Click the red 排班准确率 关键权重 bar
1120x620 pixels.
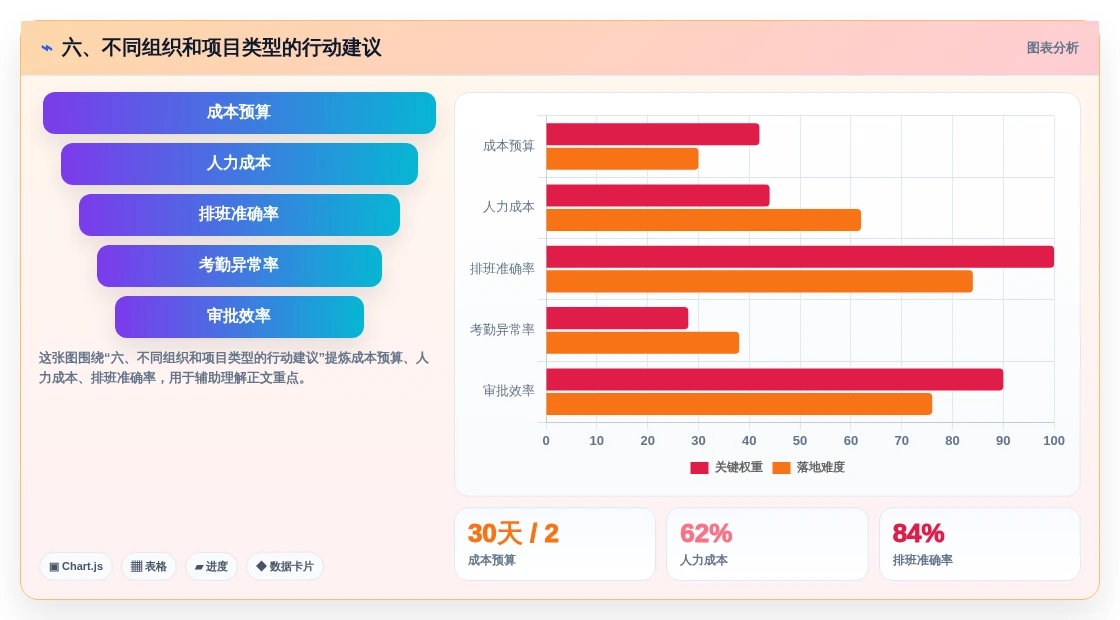coord(800,256)
